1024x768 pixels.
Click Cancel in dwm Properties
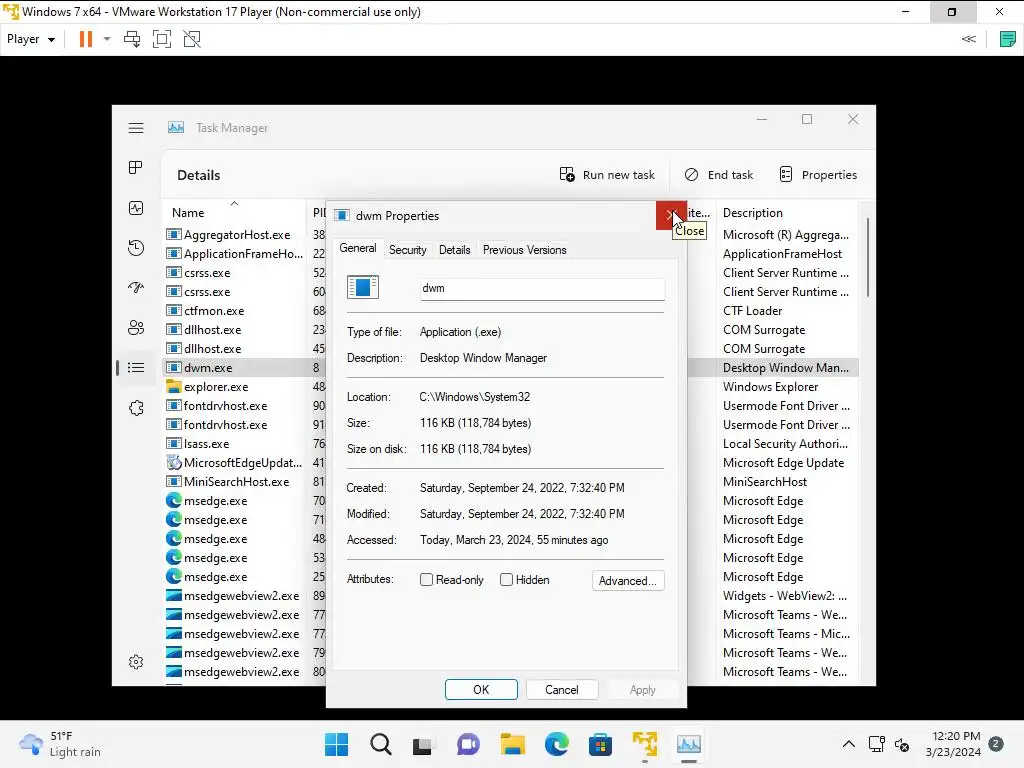coord(562,690)
